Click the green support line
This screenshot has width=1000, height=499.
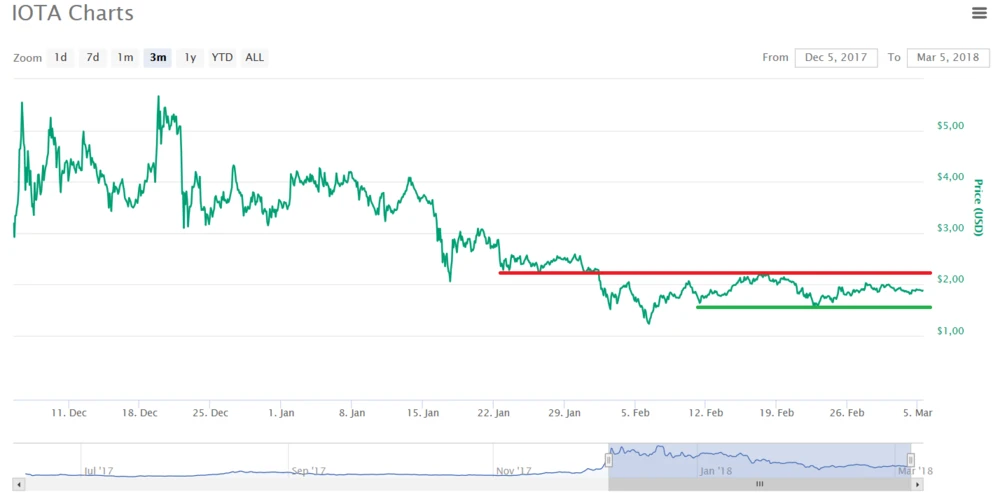[813, 307]
